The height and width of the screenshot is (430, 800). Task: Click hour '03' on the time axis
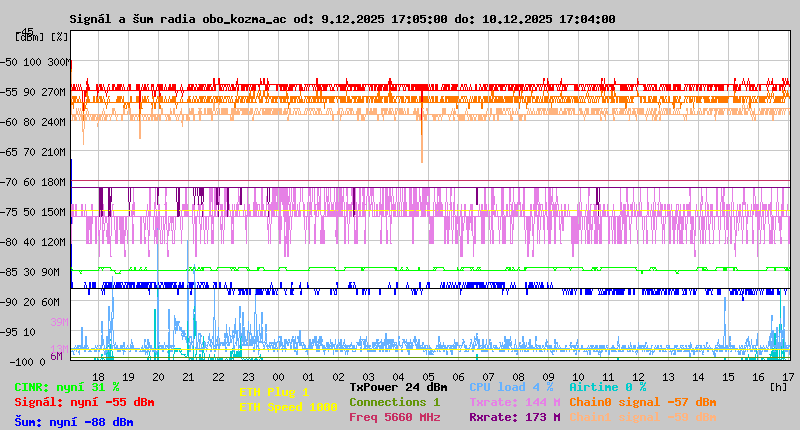point(368,377)
